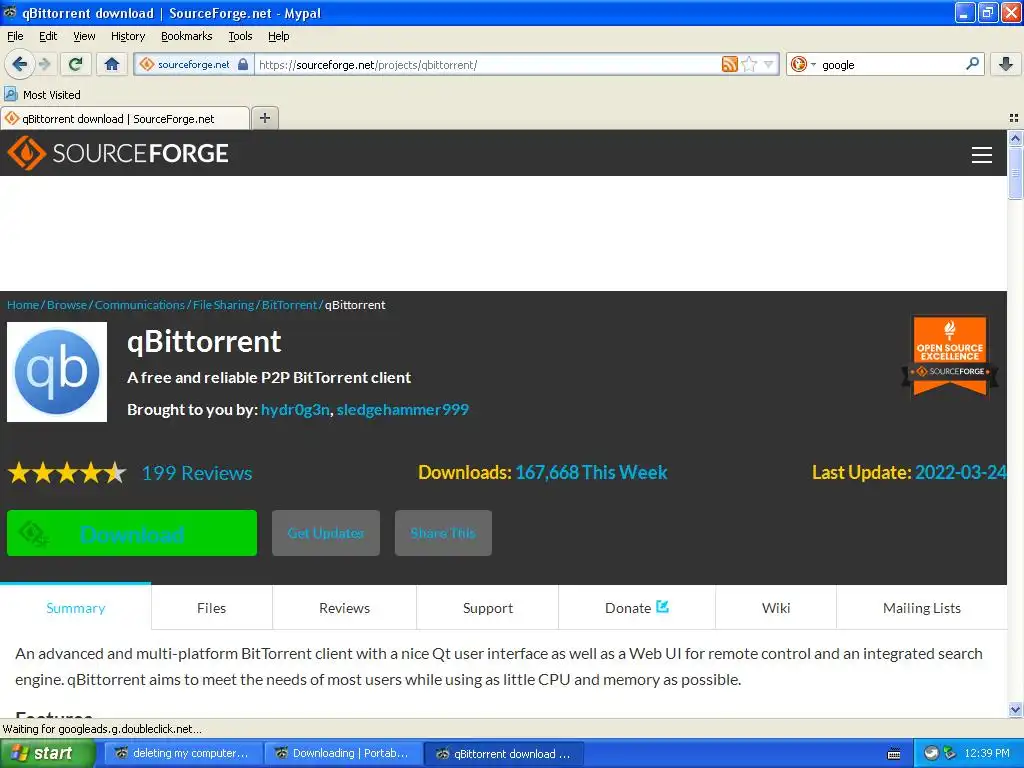The image size is (1024, 768).
Task: Click Last Update date 2022-03-24
Action: point(960,472)
